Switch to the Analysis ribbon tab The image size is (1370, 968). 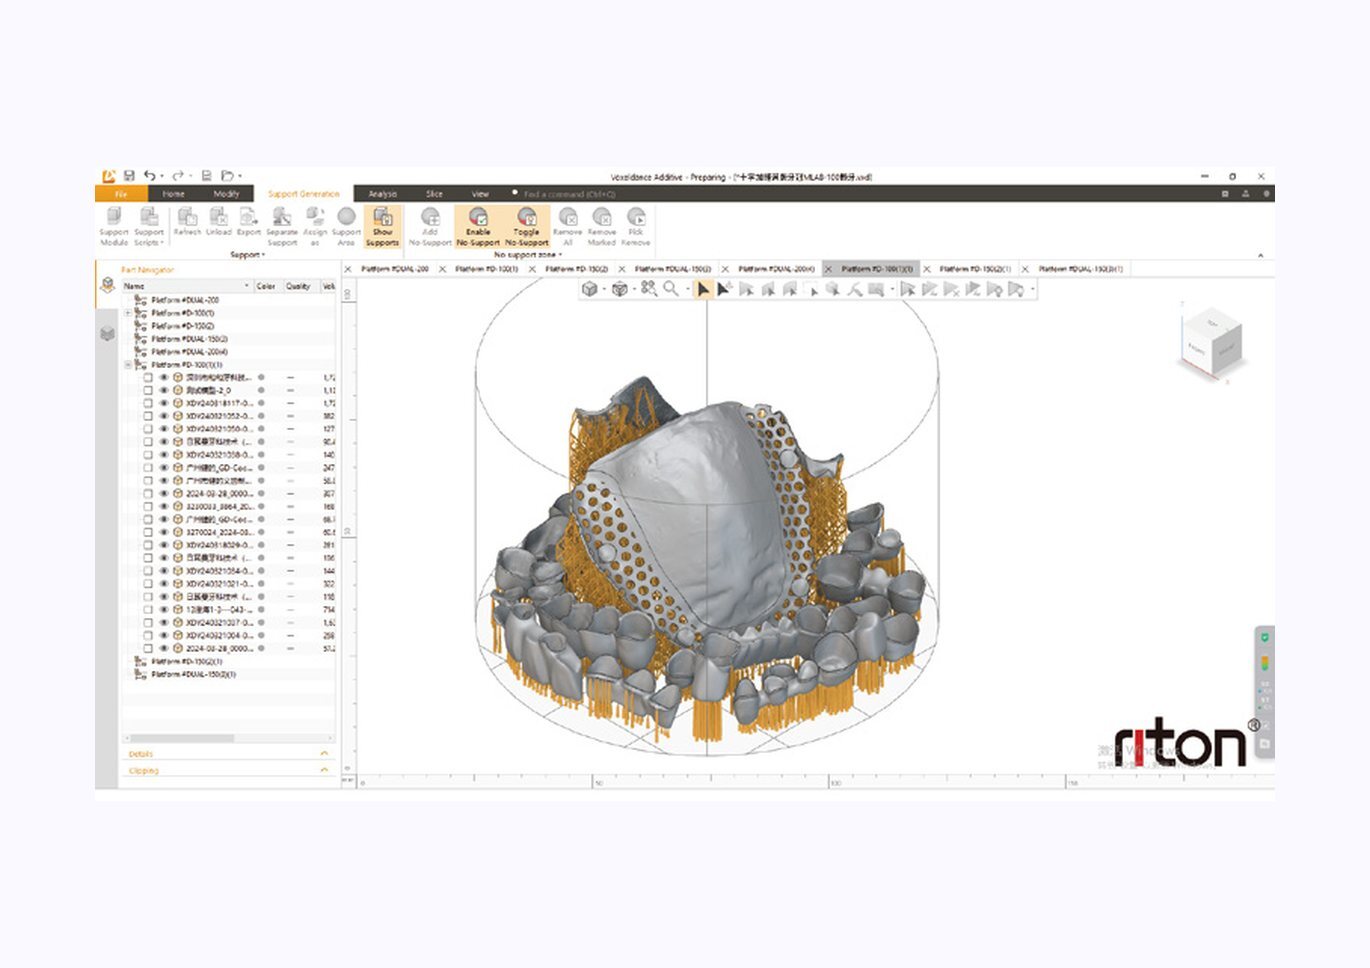pyautogui.click(x=383, y=194)
